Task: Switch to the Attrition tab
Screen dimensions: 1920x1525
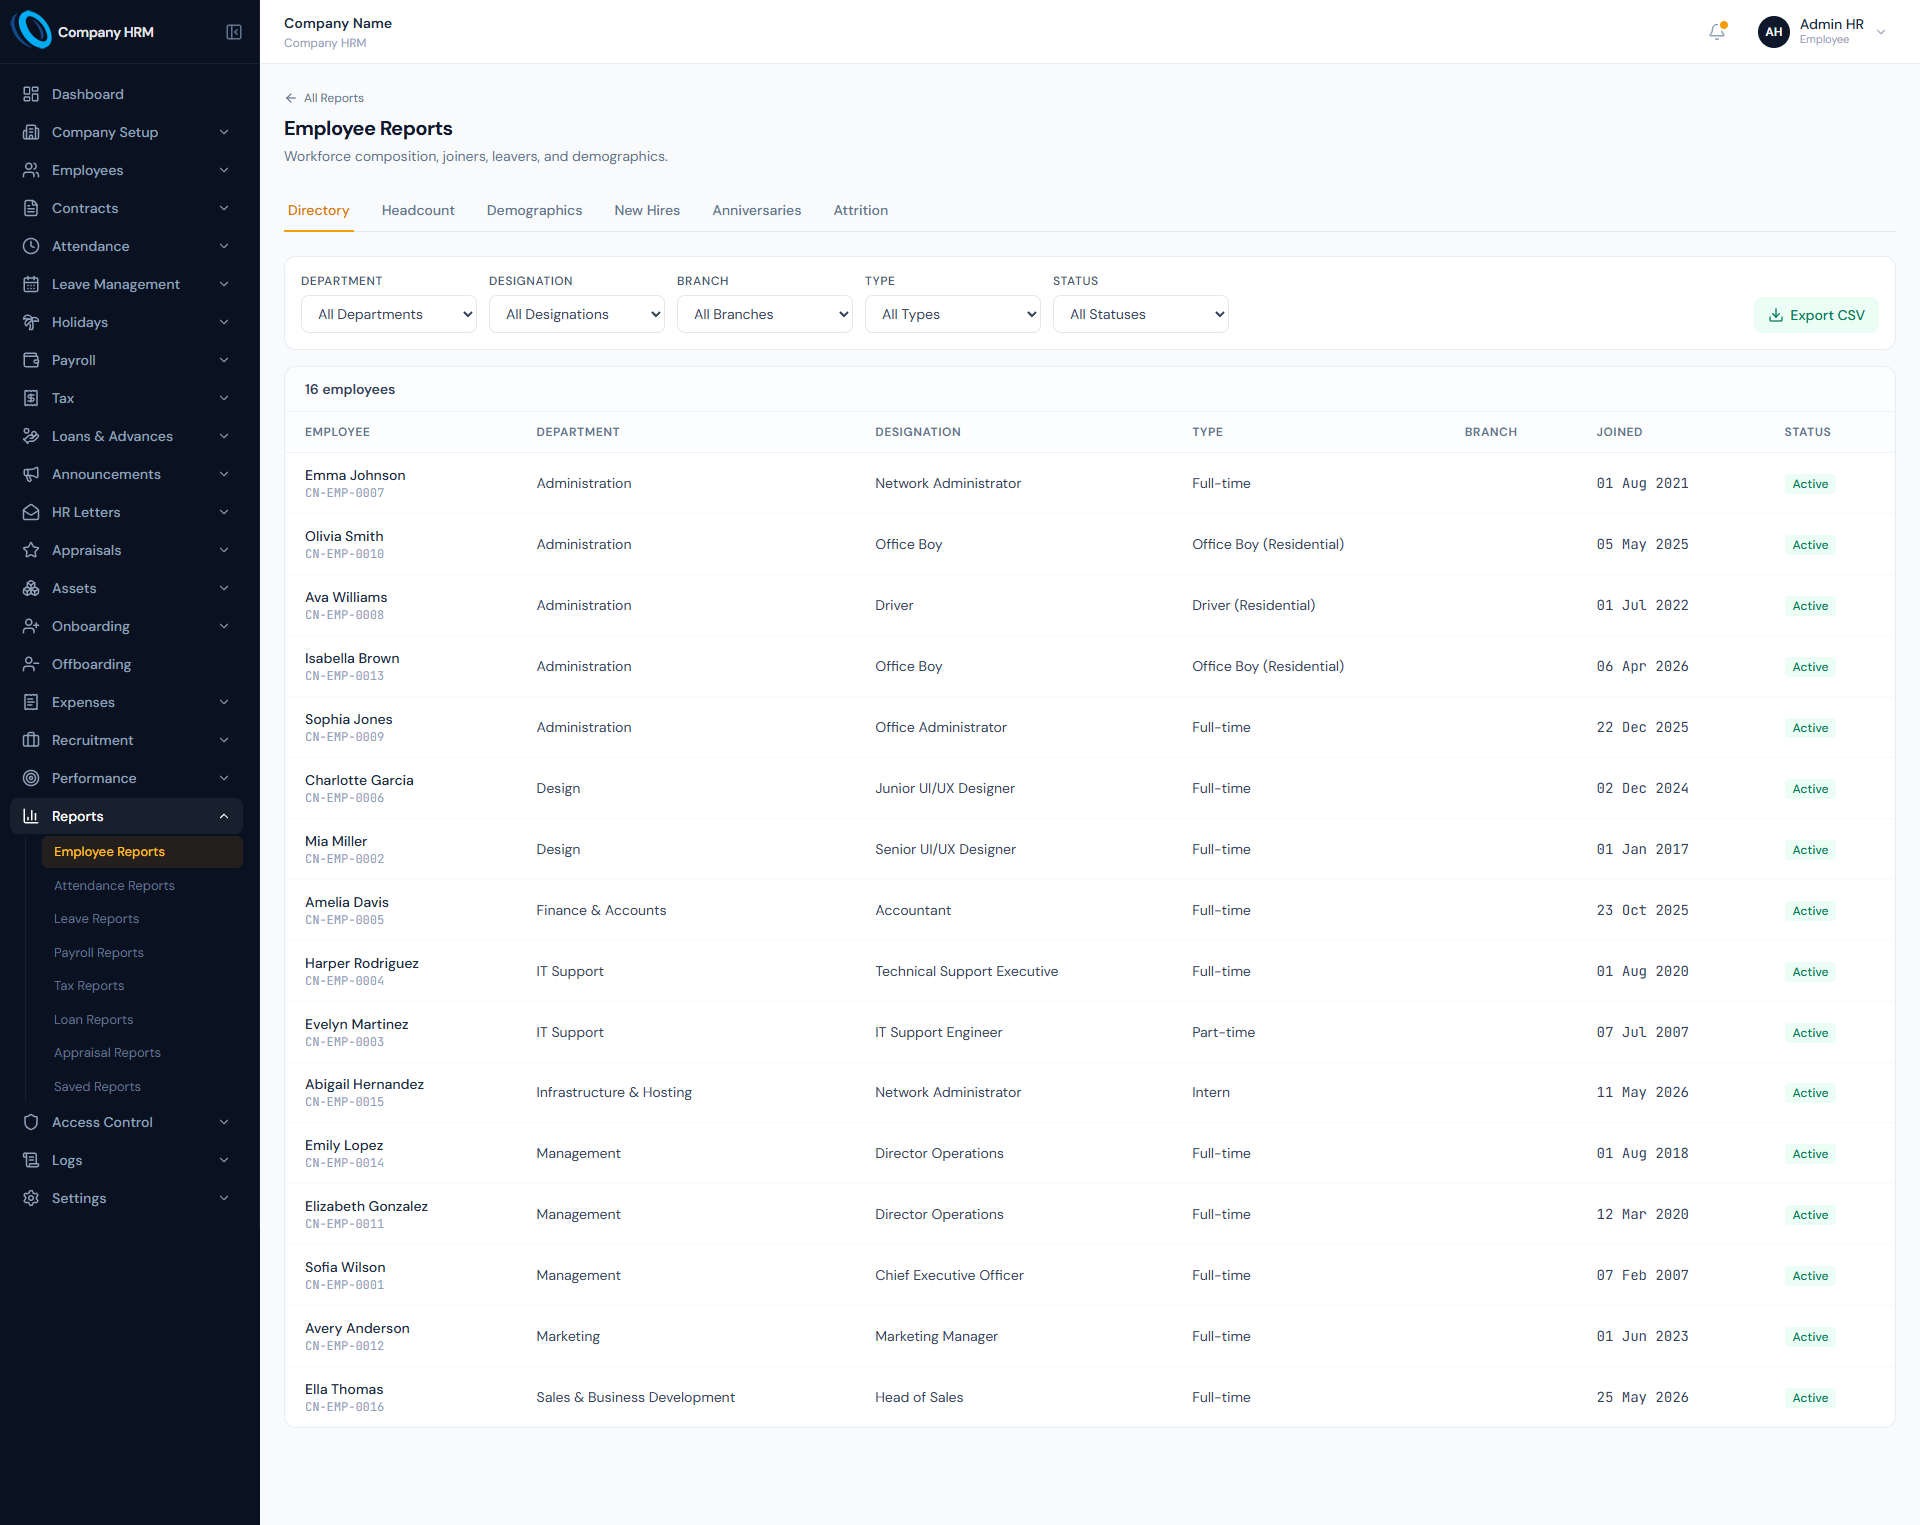Action: click(861, 210)
